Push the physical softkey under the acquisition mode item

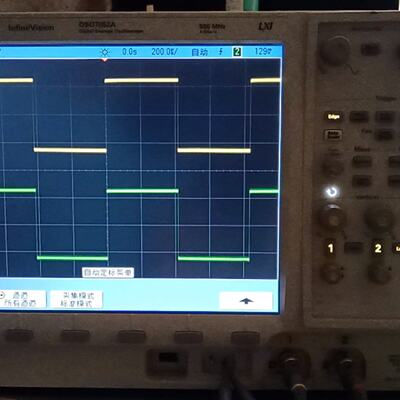75,336
